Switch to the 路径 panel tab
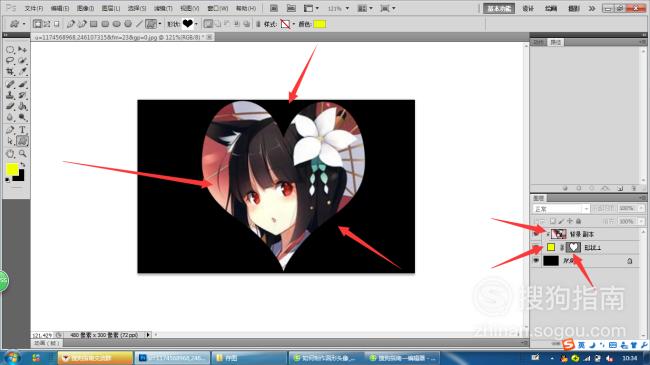This screenshot has height=365, width=650. pos(555,42)
